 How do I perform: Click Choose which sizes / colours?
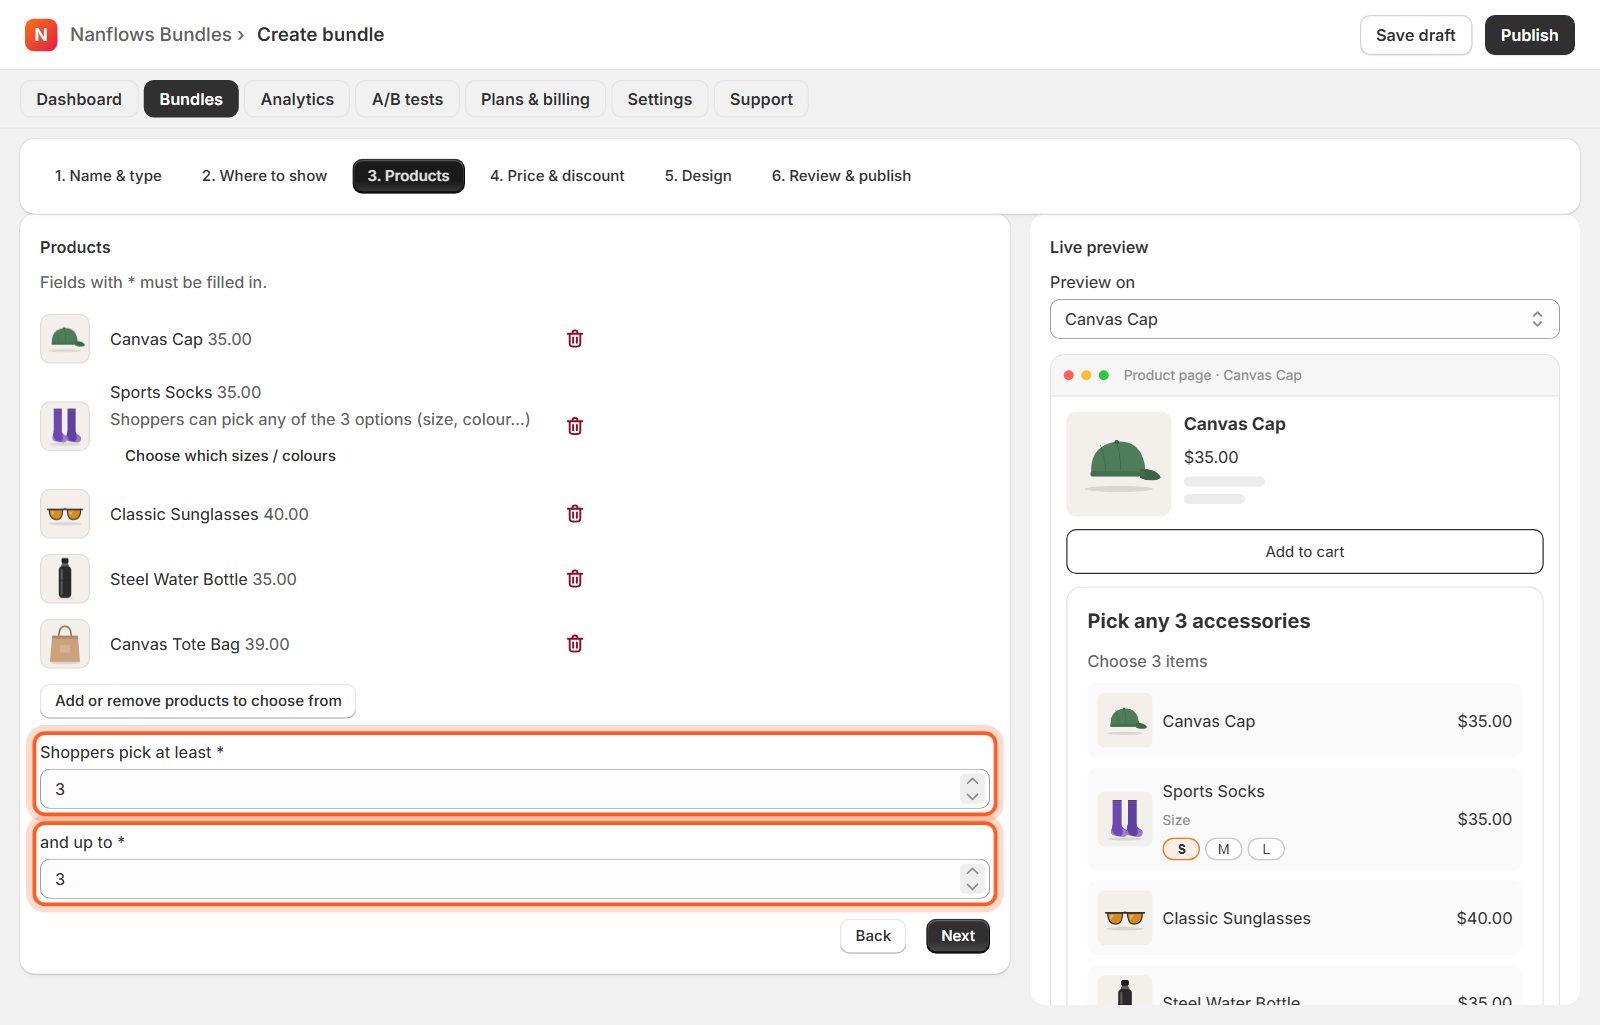230,456
